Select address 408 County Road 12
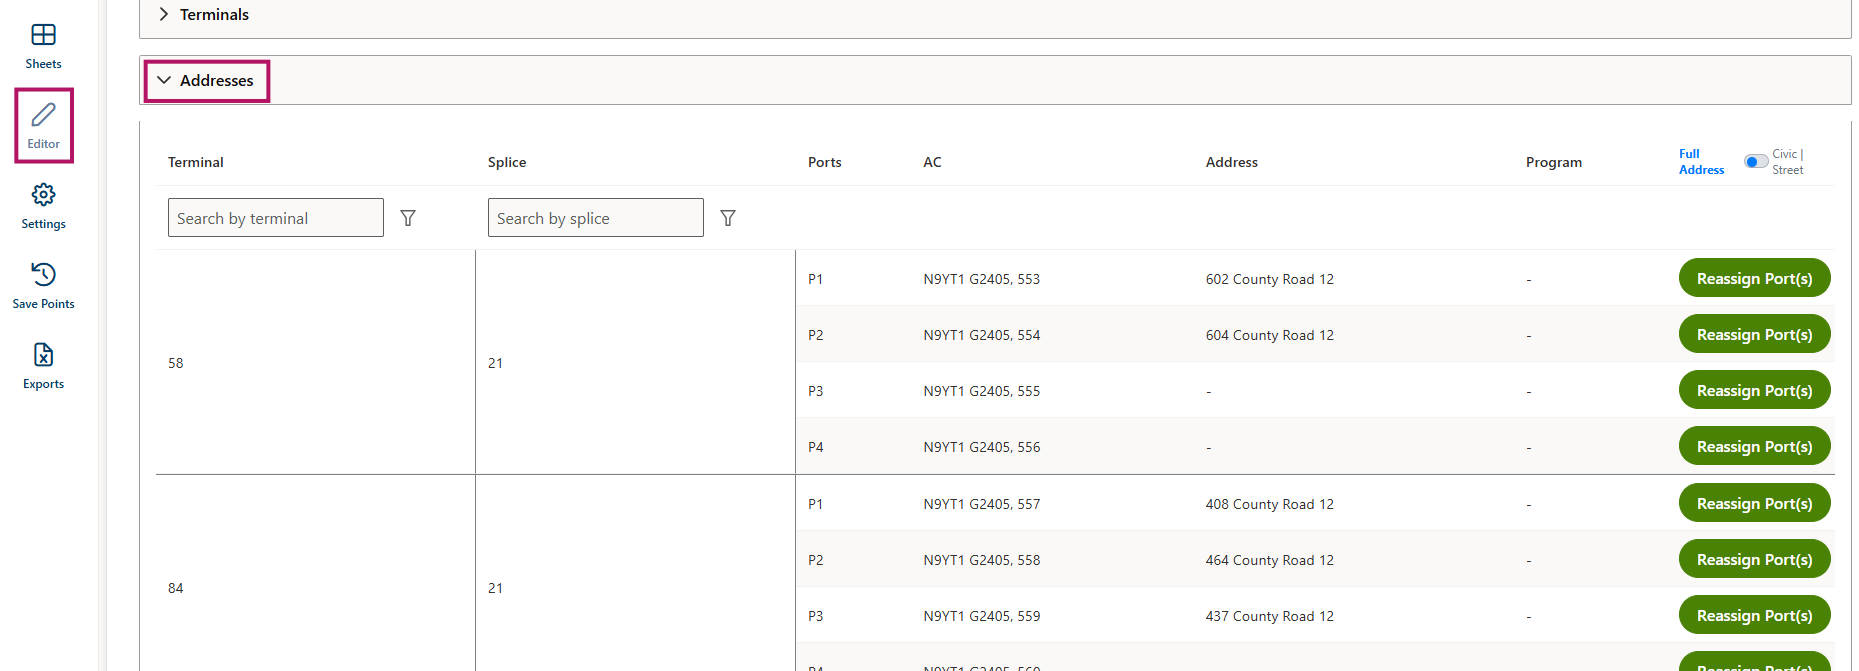 coord(1270,504)
